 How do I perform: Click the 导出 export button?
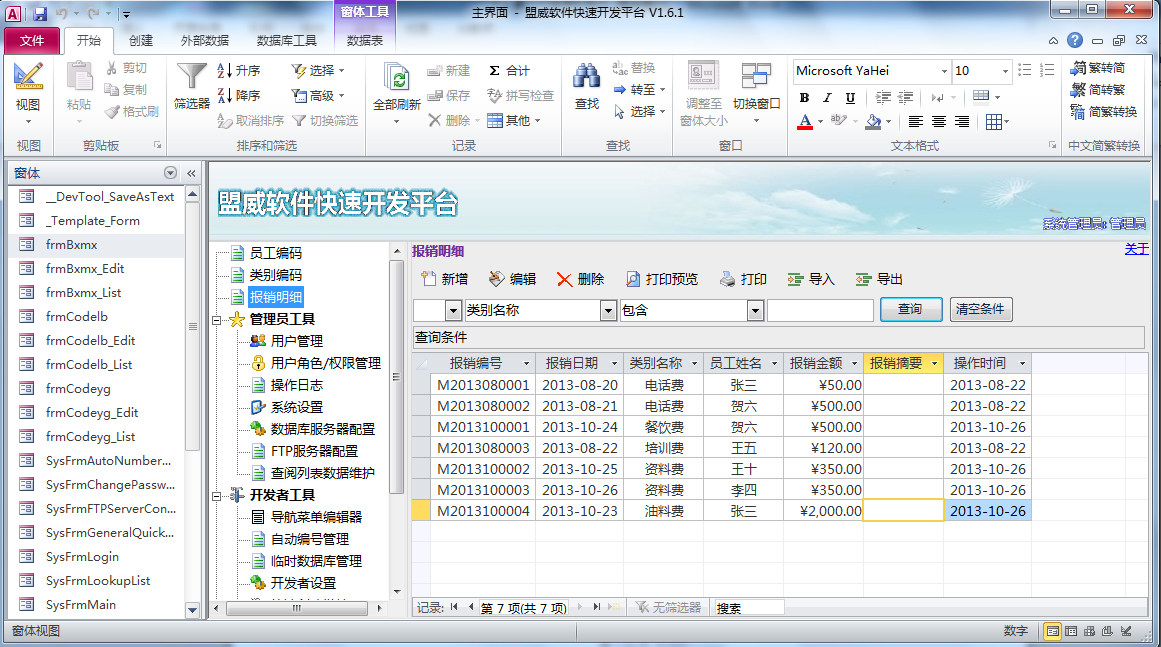pyautogui.click(x=879, y=279)
